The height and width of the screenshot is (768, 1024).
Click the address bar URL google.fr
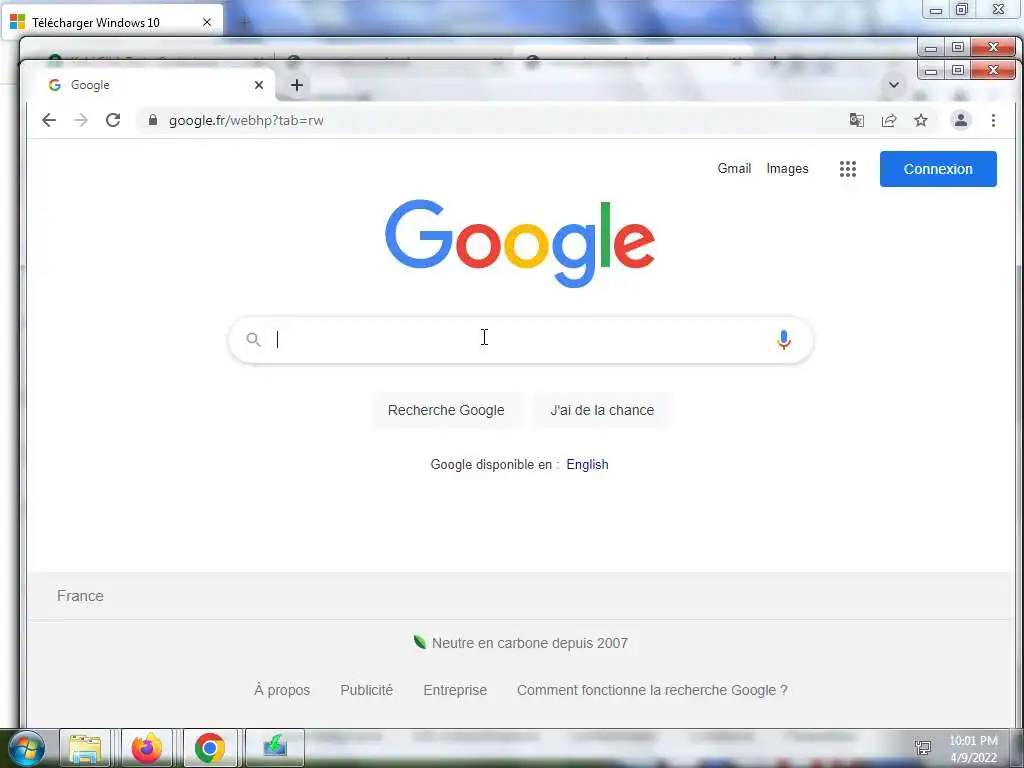[x=246, y=120]
